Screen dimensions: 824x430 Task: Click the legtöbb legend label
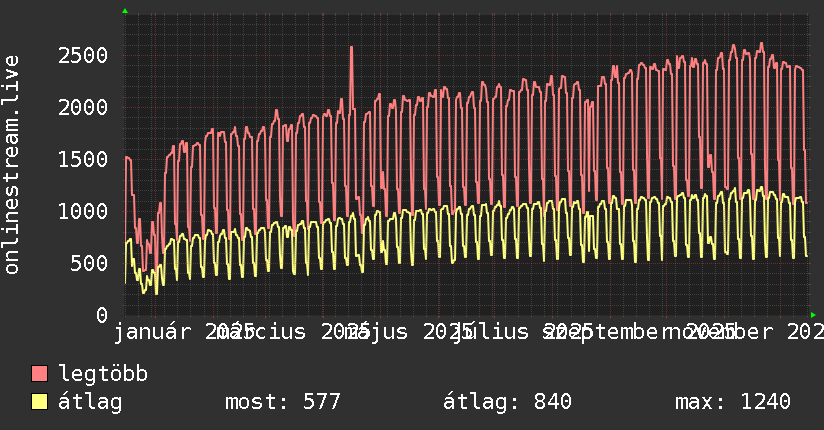(103, 373)
